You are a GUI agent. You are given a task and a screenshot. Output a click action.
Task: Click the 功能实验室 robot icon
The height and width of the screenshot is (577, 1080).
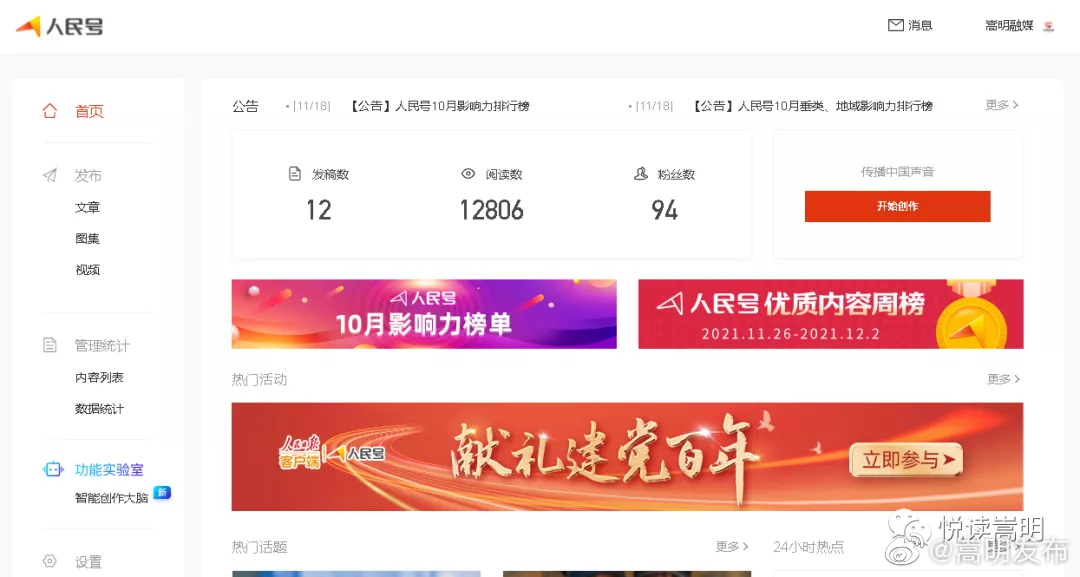pyautogui.click(x=53, y=470)
